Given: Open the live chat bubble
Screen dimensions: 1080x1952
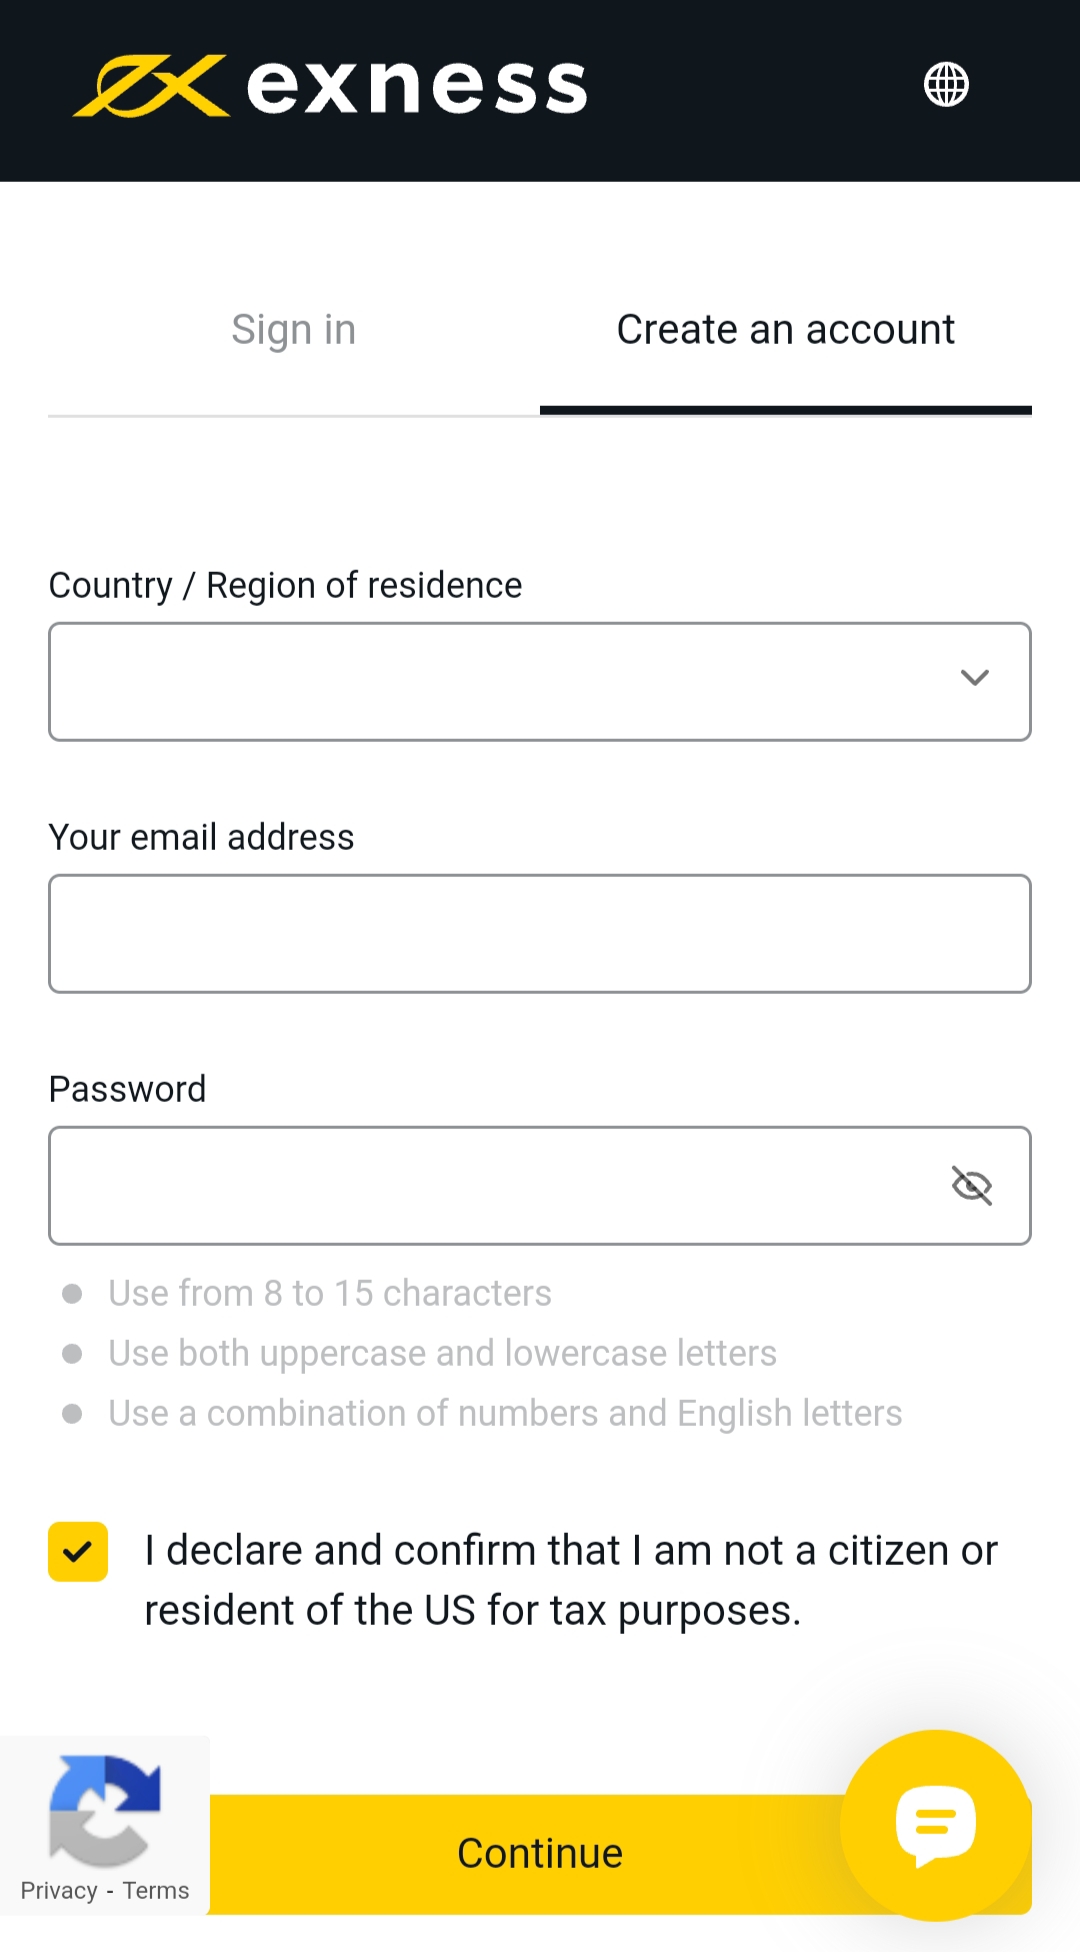Looking at the screenshot, I should pos(935,1824).
